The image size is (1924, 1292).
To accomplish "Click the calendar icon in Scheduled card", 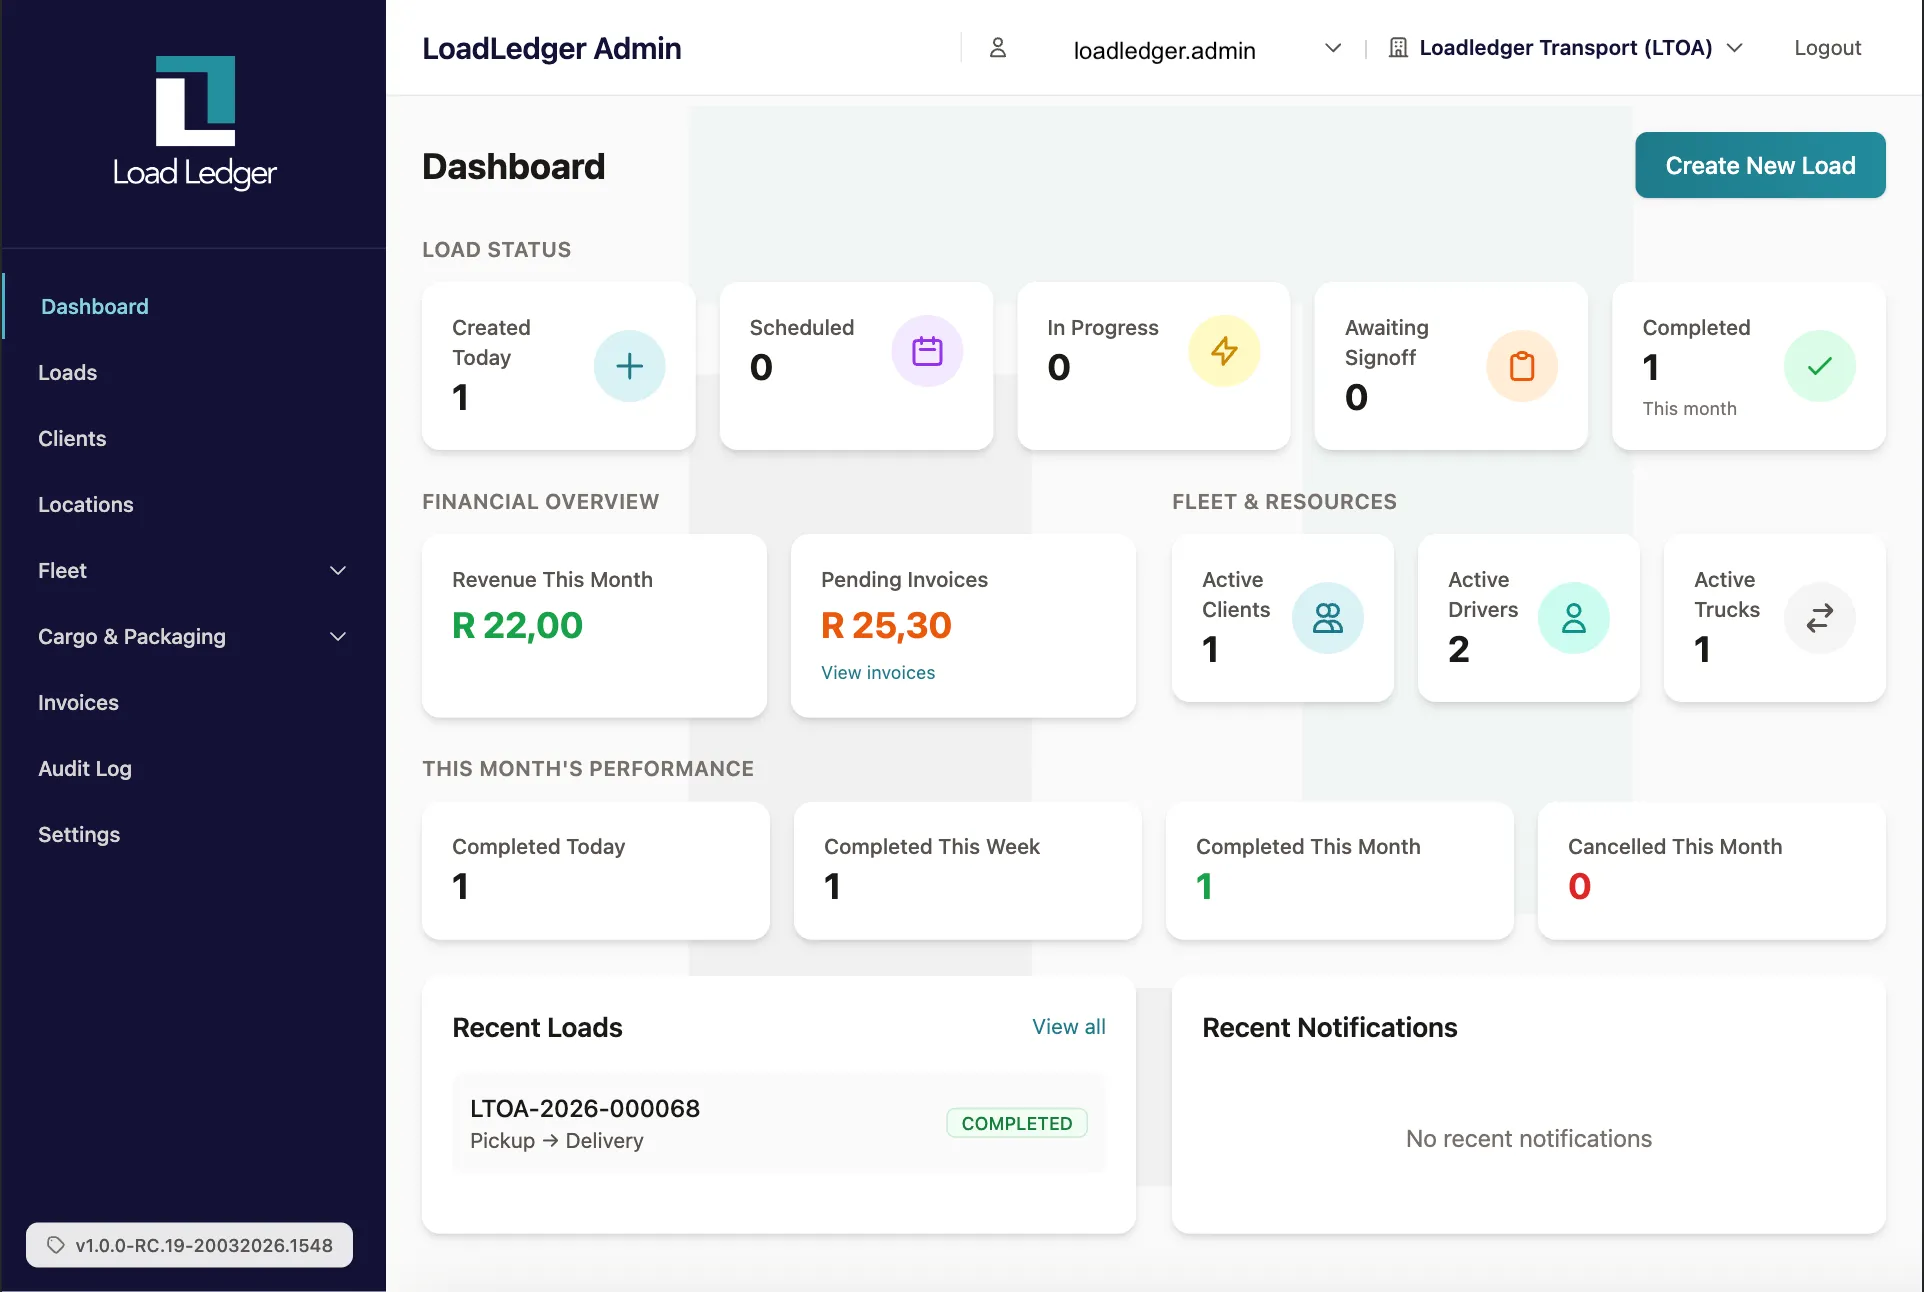I will coord(927,351).
